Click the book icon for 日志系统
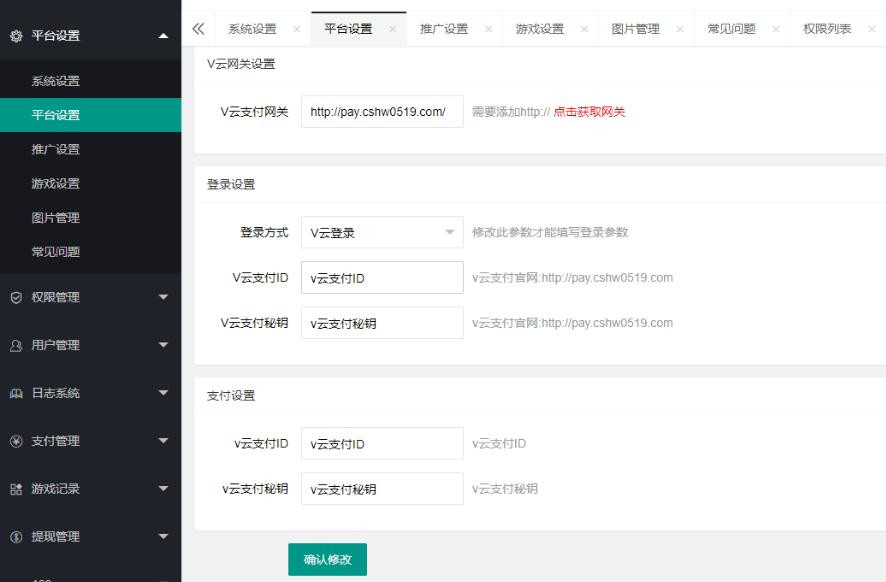 coord(16,393)
